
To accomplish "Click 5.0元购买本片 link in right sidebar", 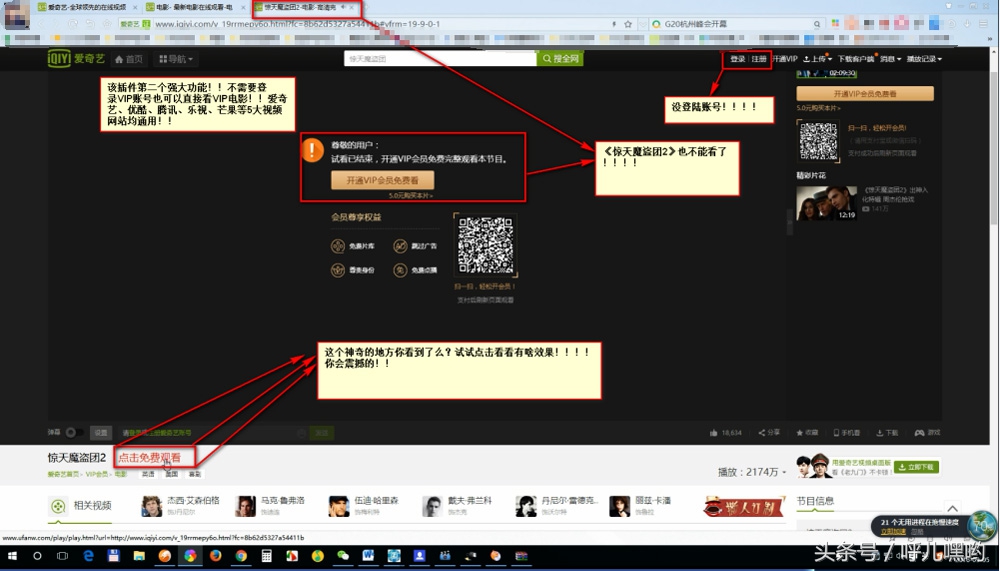I will [818, 108].
